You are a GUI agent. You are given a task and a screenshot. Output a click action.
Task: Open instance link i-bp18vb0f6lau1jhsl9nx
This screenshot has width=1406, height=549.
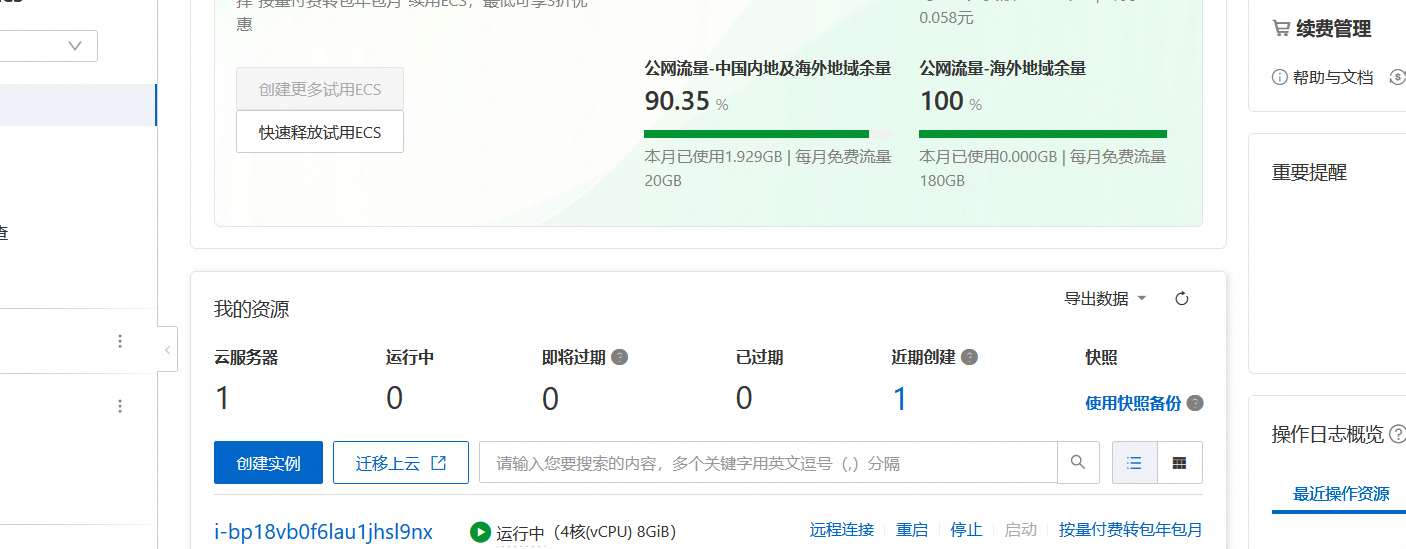[x=323, y=532]
